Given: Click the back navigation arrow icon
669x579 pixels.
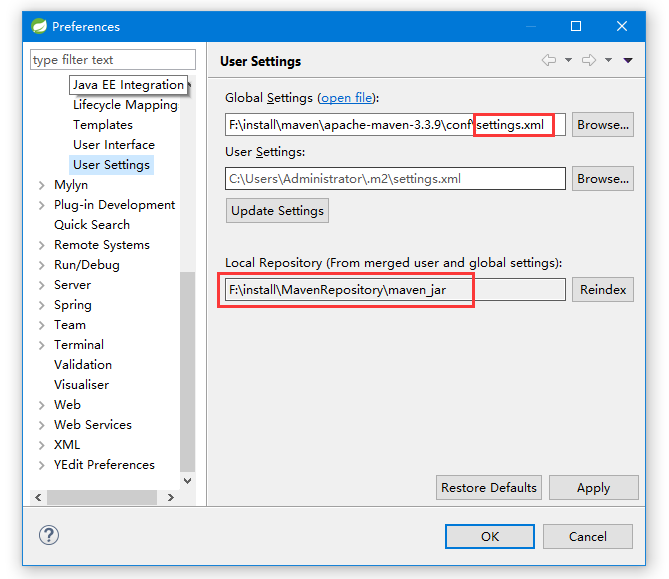Looking at the screenshot, I should tap(549, 60).
